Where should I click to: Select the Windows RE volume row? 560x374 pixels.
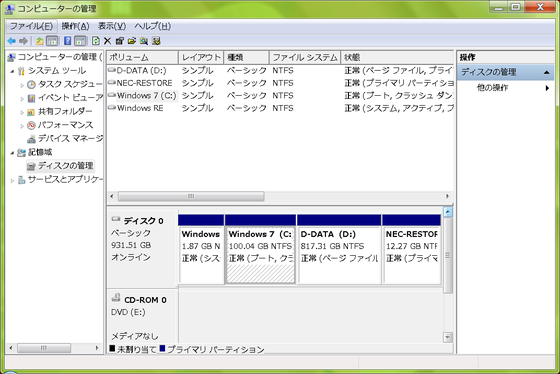pyautogui.click(x=280, y=108)
